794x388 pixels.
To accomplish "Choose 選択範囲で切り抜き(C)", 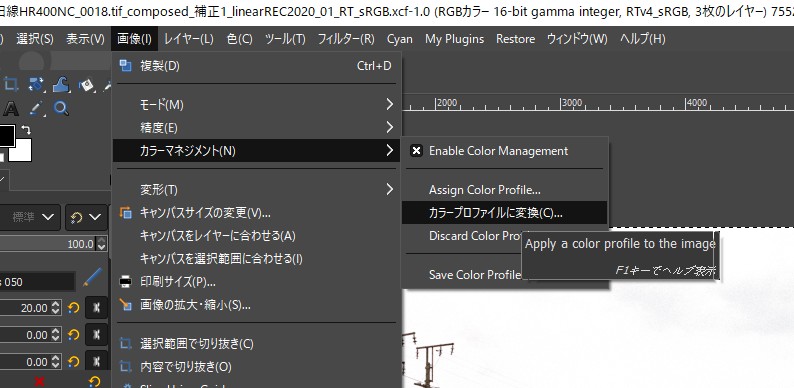I will point(257,344).
